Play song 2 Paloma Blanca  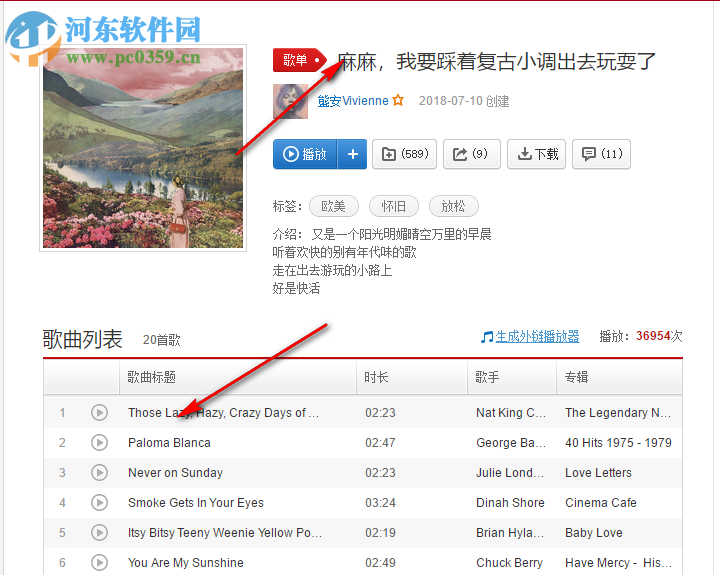[x=99, y=442]
